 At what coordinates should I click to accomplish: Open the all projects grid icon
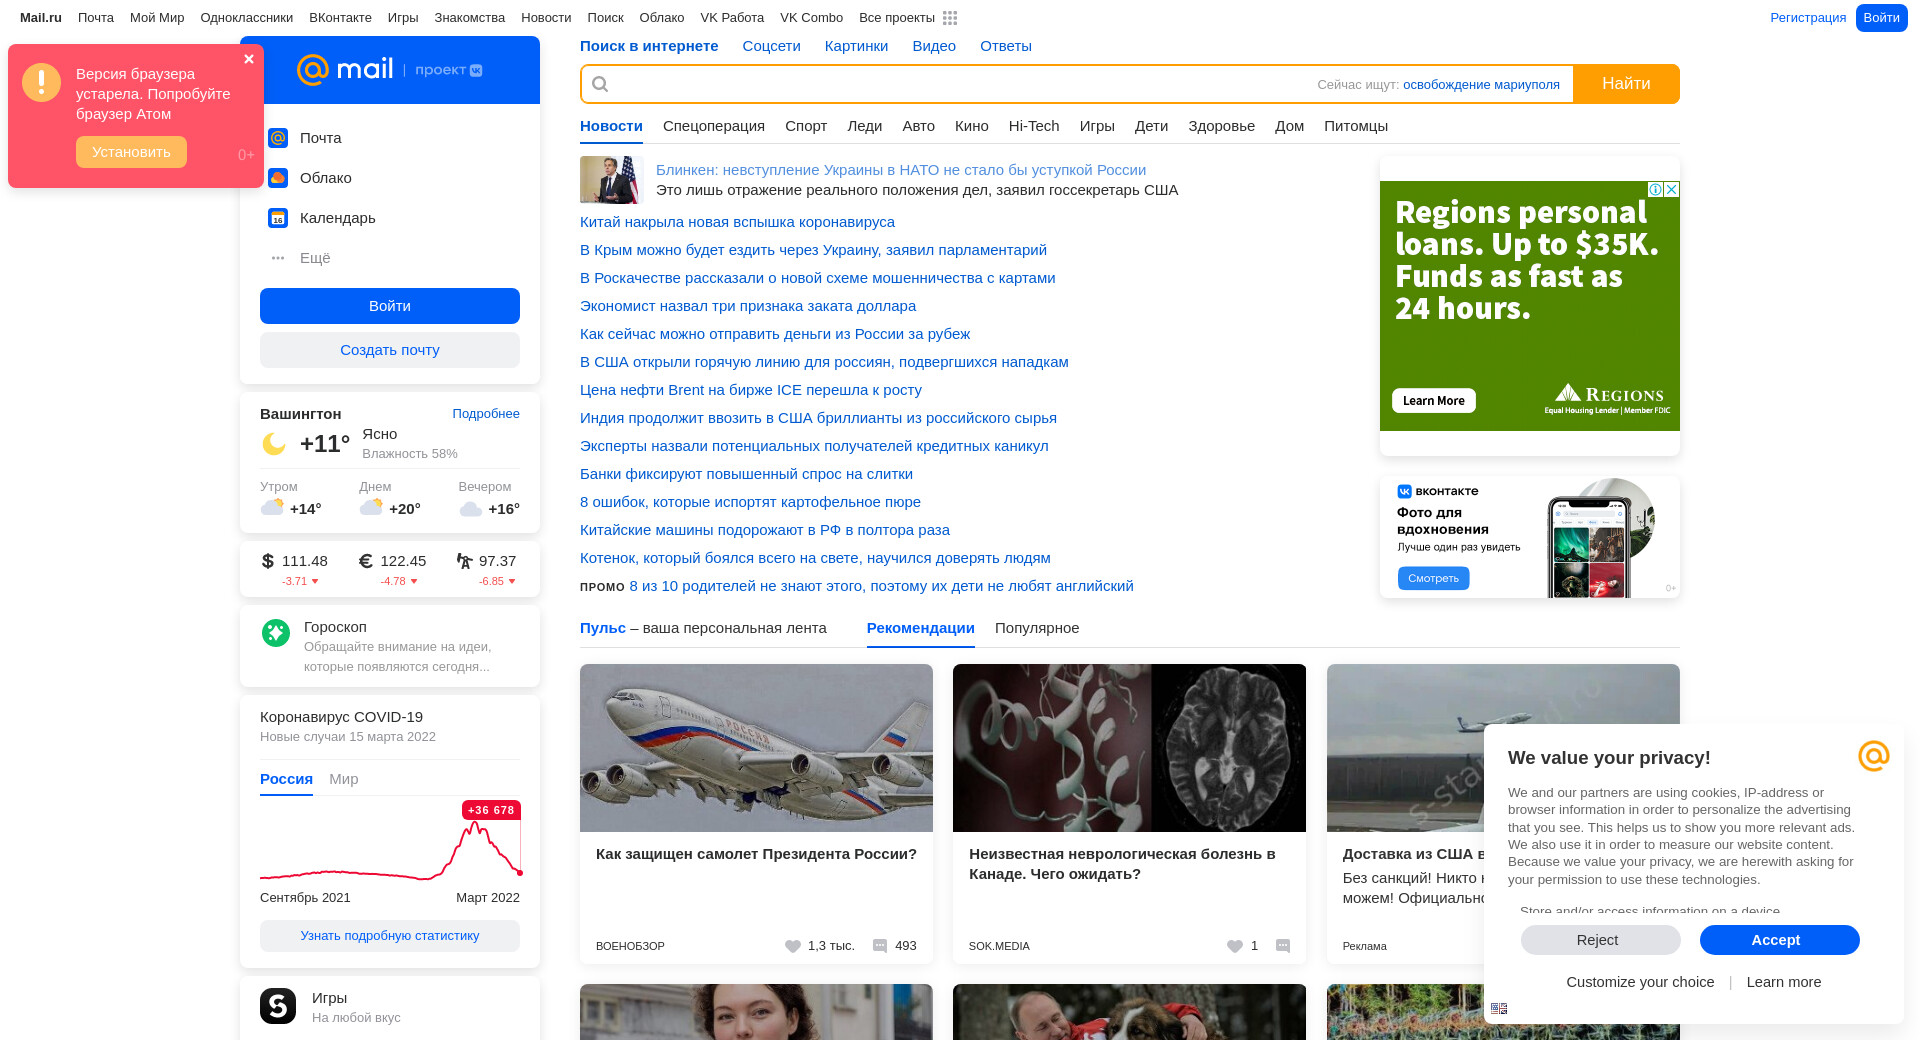949,18
